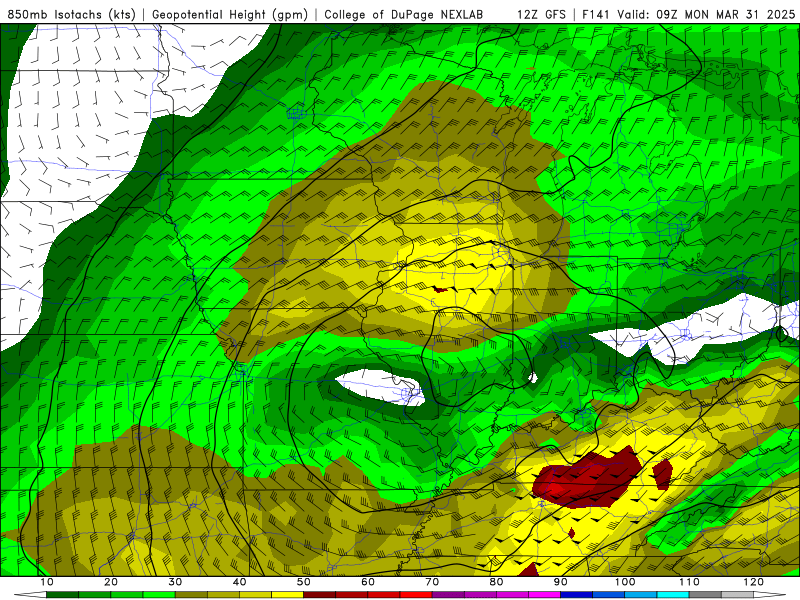Click the 'F141' forecast hour label
The image size is (800, 600).
click(596, 15)
